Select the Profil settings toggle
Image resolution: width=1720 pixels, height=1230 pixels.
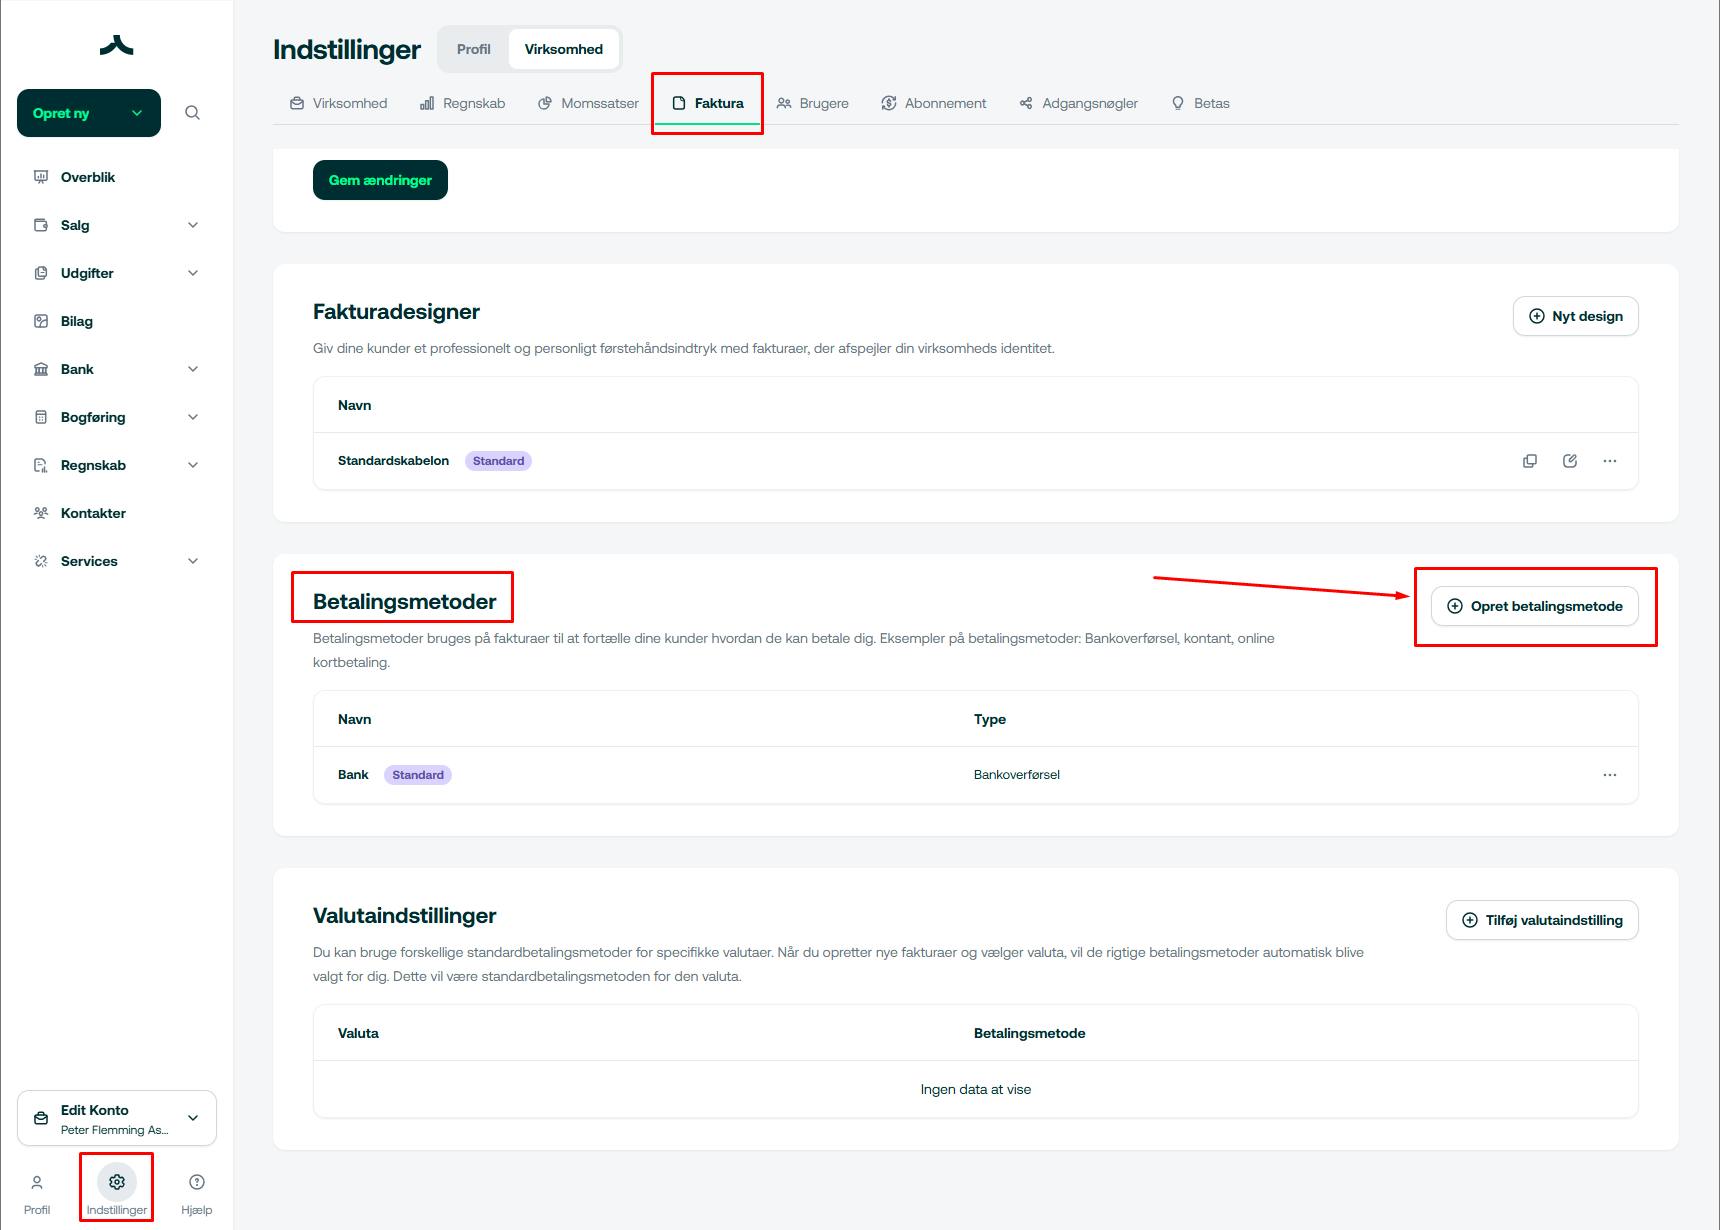click(474, 49)
